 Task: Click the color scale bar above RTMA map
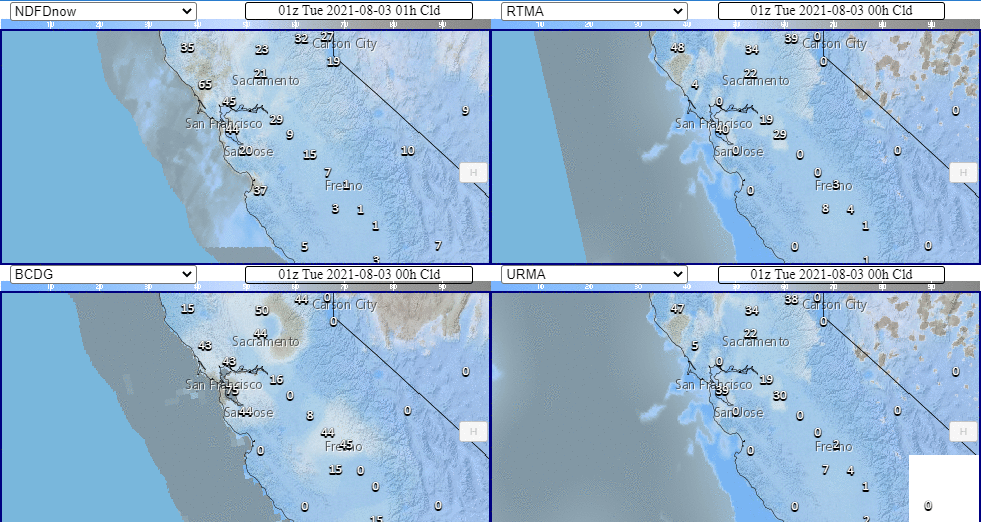735,24
